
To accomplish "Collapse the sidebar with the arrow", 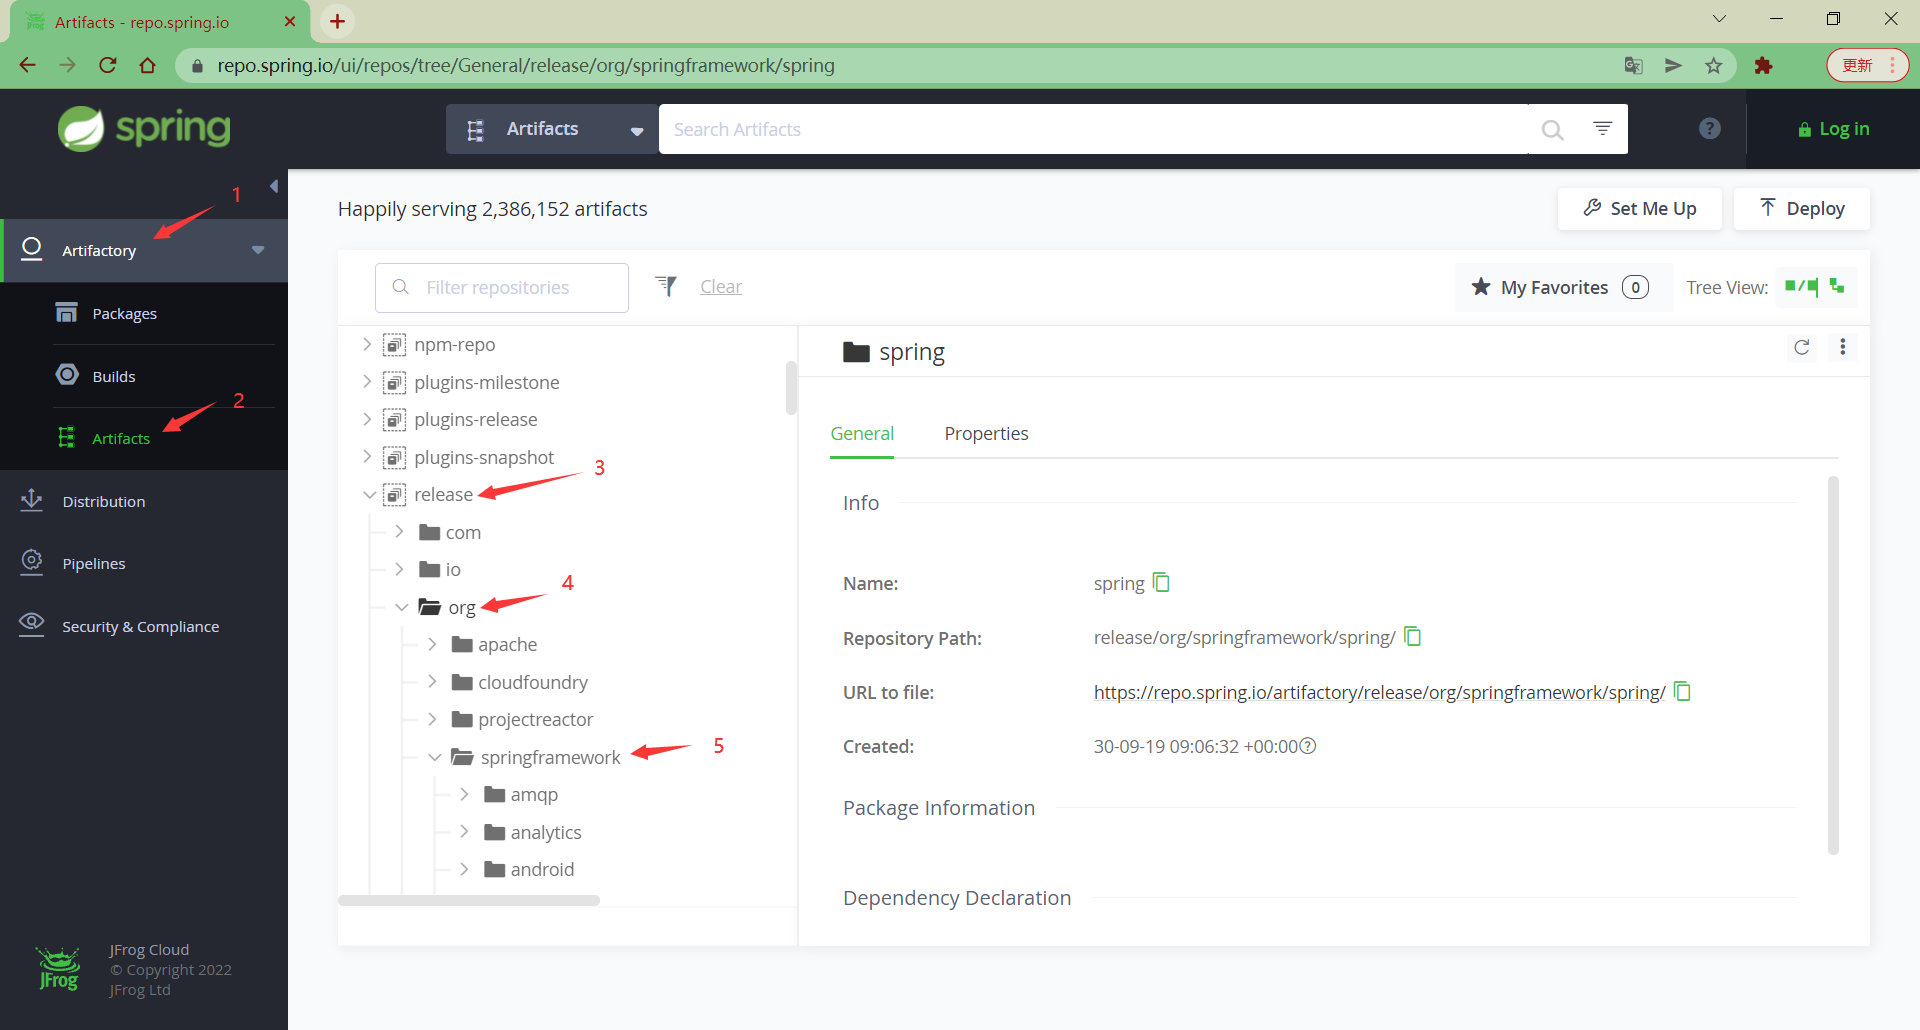I will pos(274,187).
